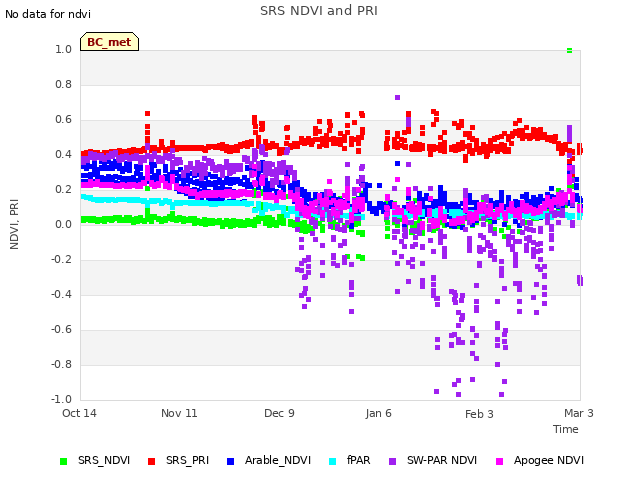Click the red SRS_PRI legend swatch

(151, 461)
